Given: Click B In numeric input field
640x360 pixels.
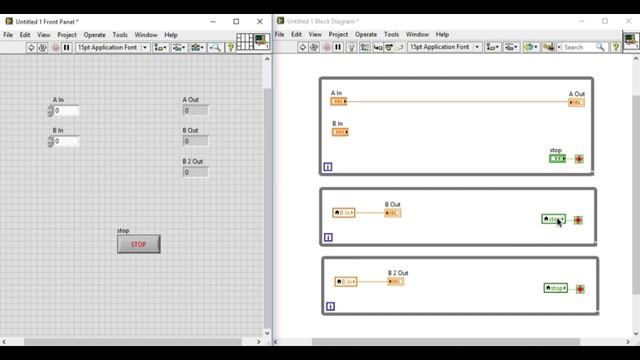Looking at the screenshot, I should tap(67, 141).
